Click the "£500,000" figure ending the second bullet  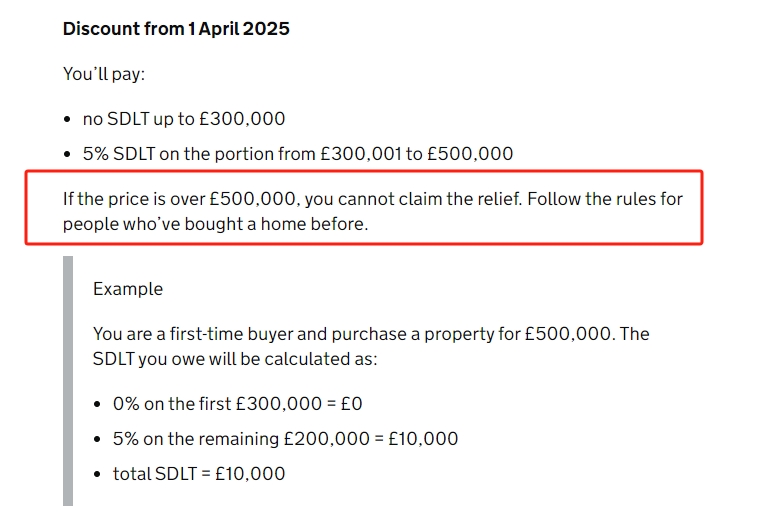(x=470, y=154)
